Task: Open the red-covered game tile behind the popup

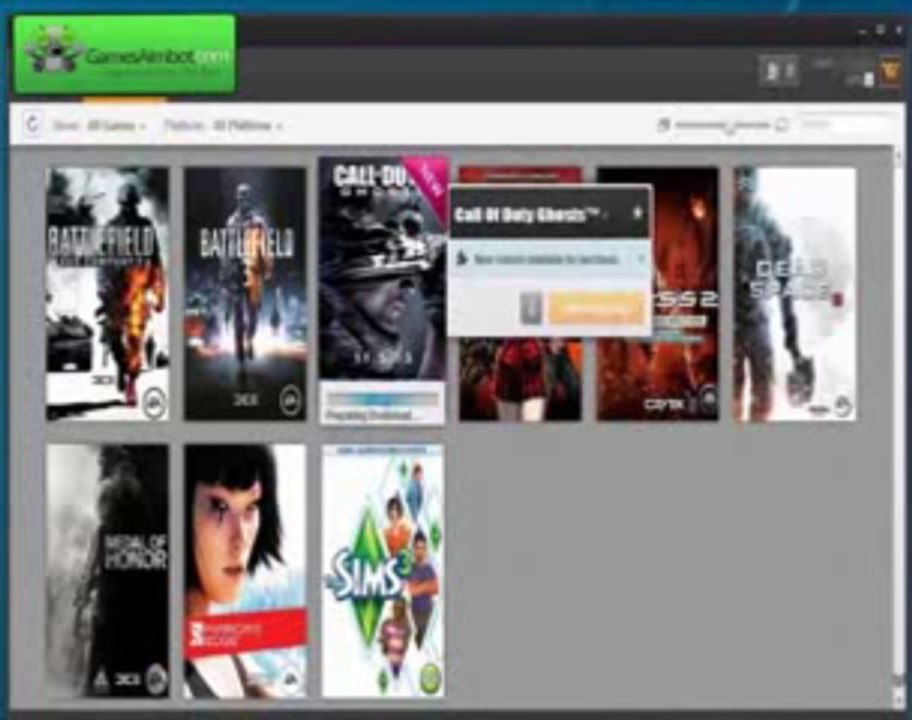Action: tap(520, 378)
